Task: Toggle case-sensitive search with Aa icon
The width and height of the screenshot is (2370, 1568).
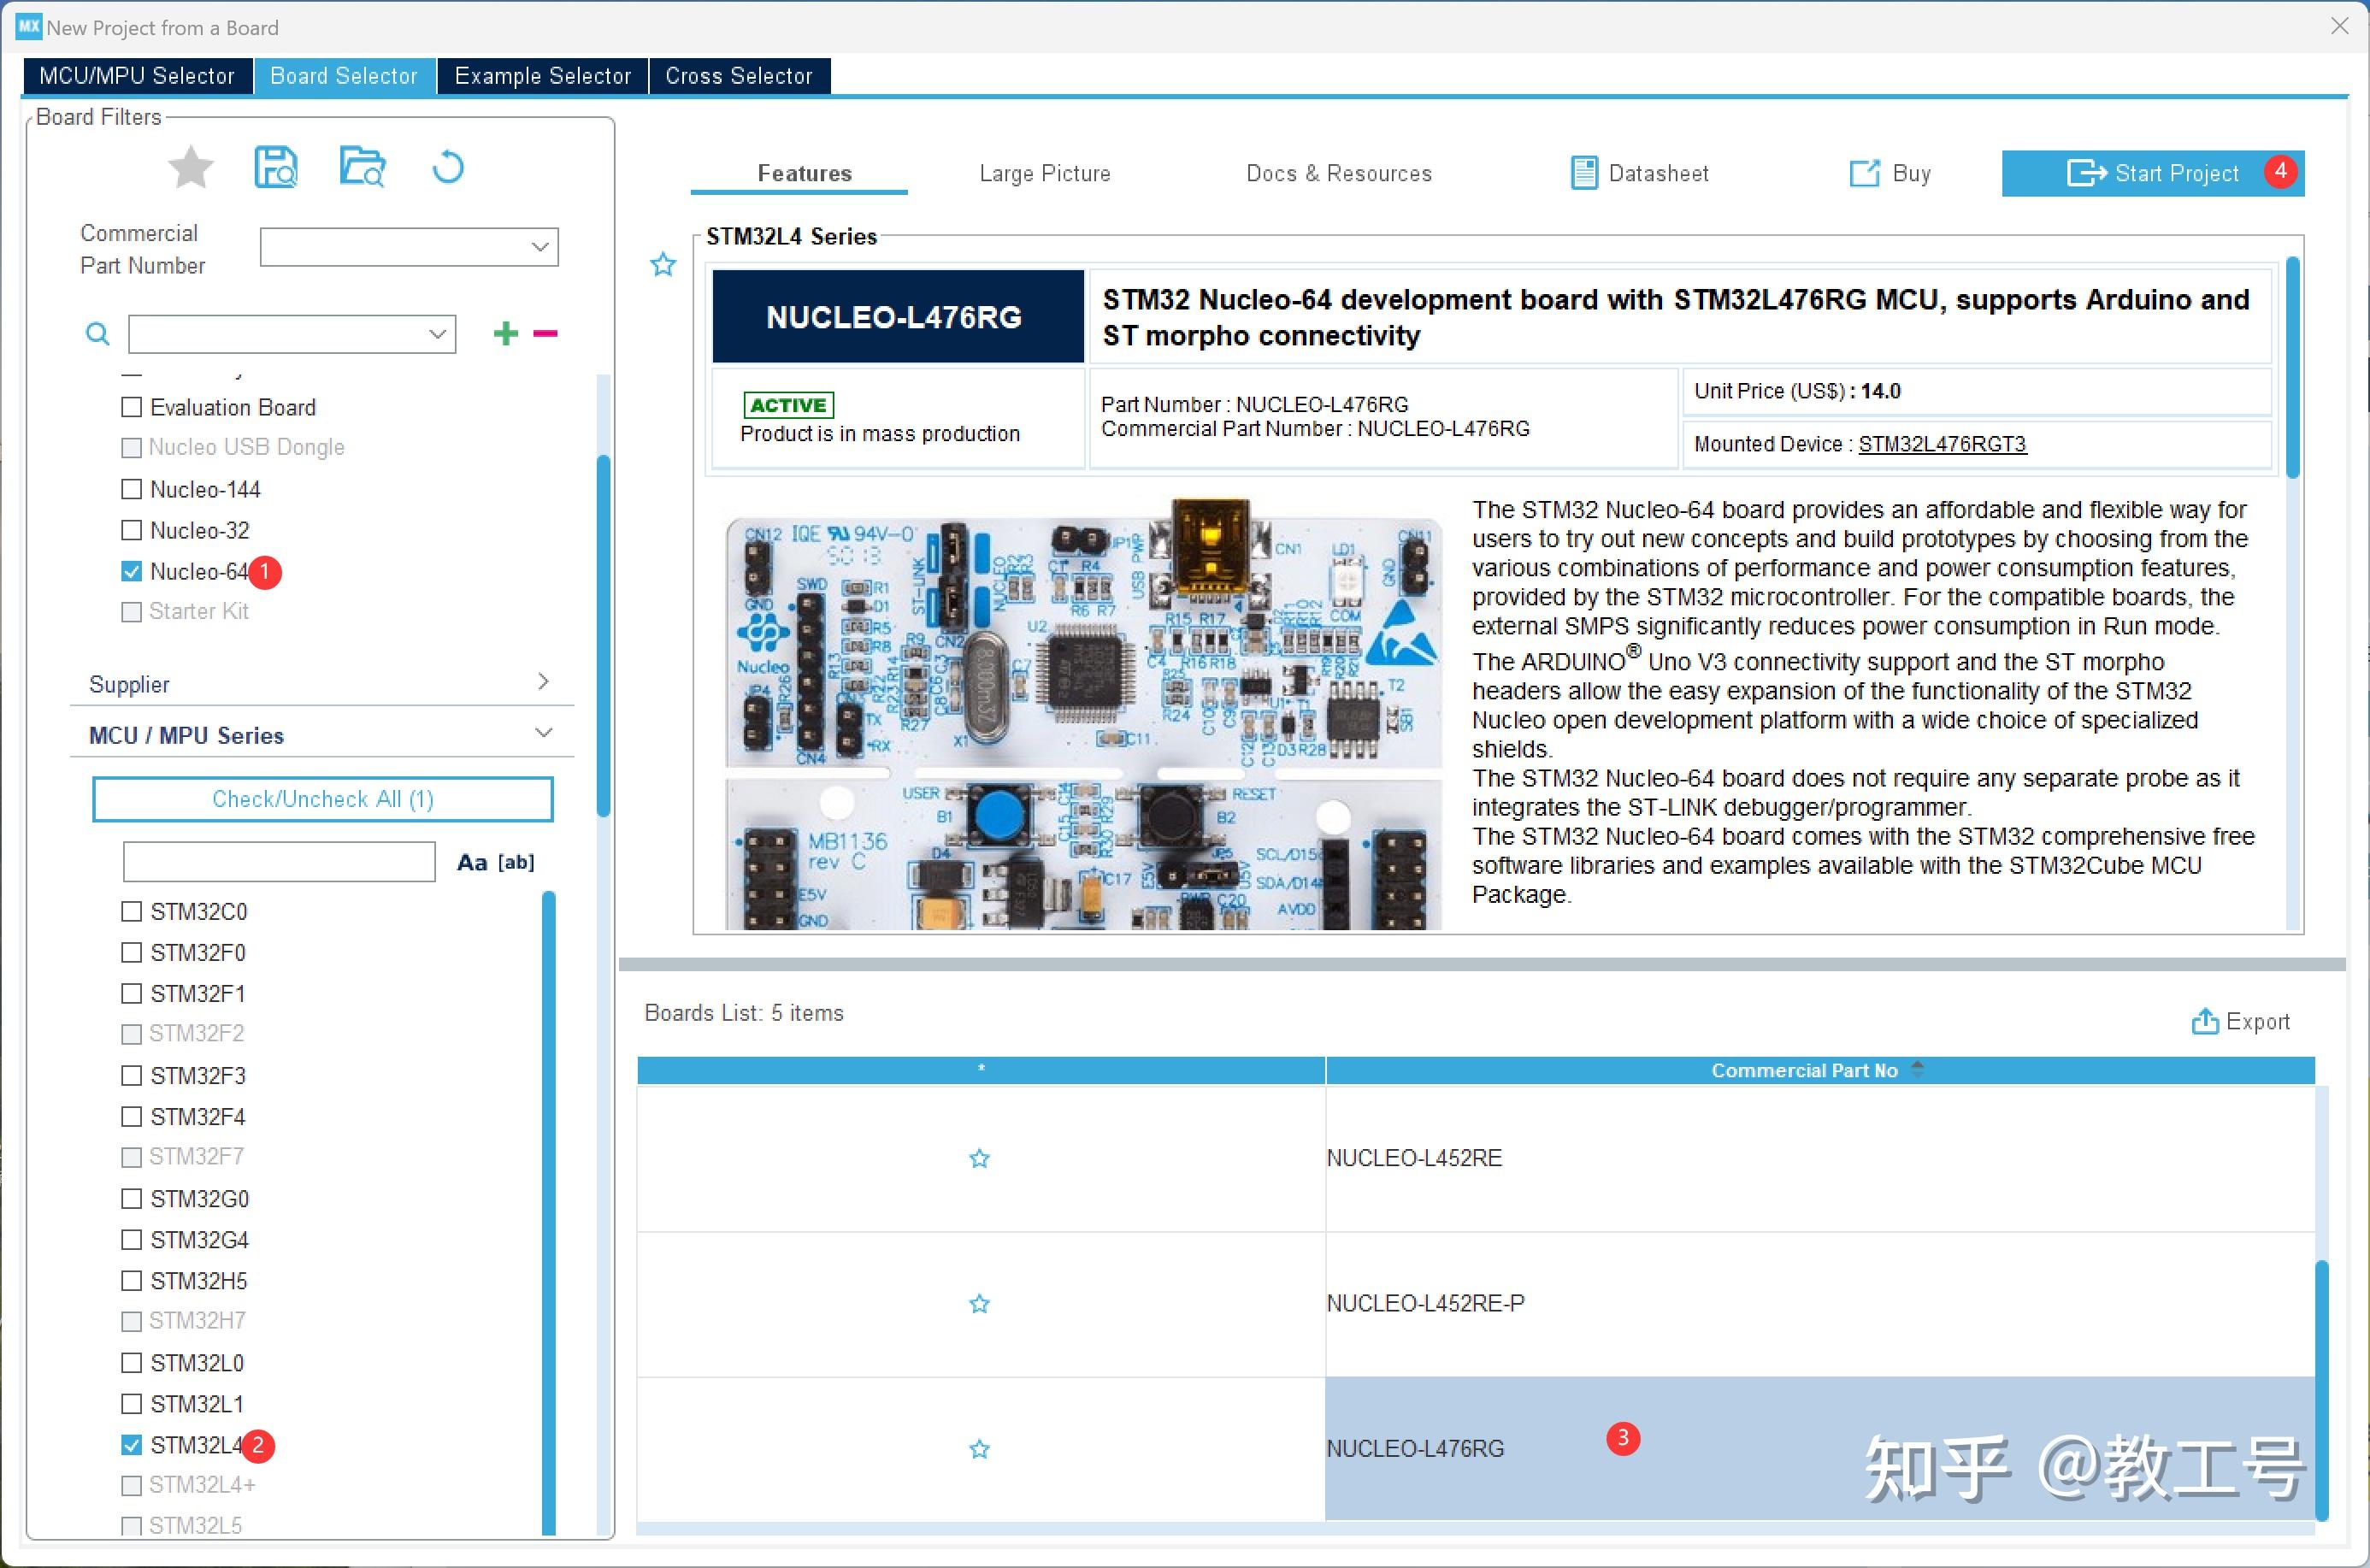Action: 472,861
